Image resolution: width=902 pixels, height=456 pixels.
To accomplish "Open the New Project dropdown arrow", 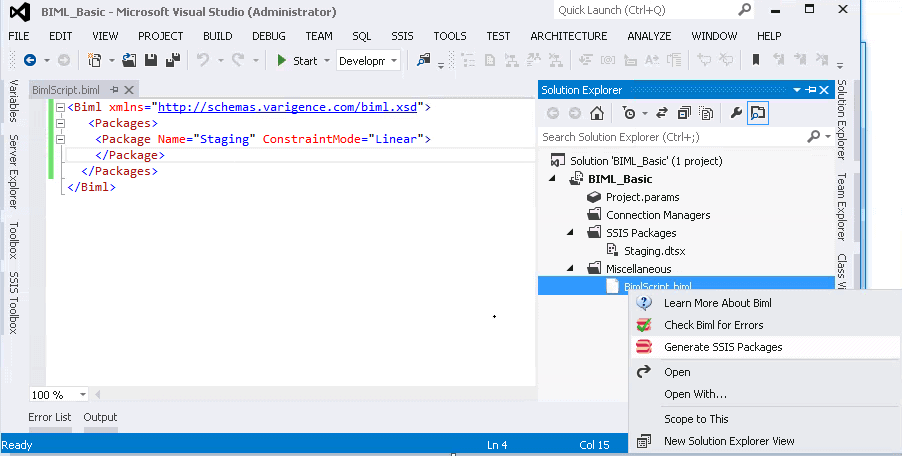I will pos(112,60).
